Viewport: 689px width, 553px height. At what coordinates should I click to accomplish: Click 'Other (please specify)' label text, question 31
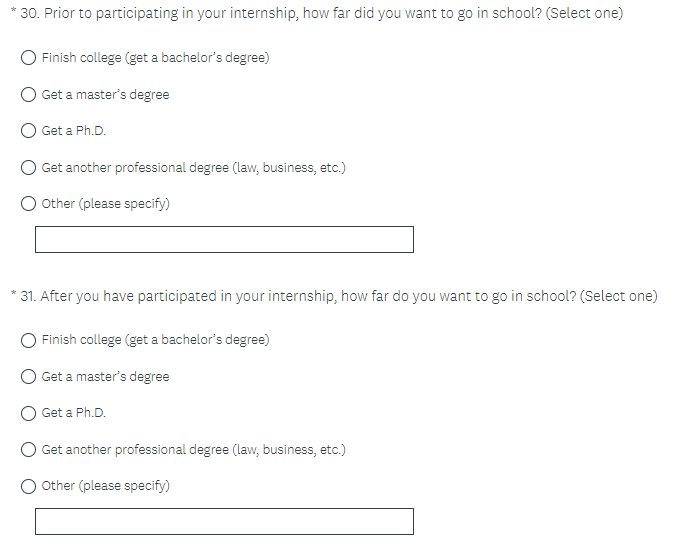105,486
